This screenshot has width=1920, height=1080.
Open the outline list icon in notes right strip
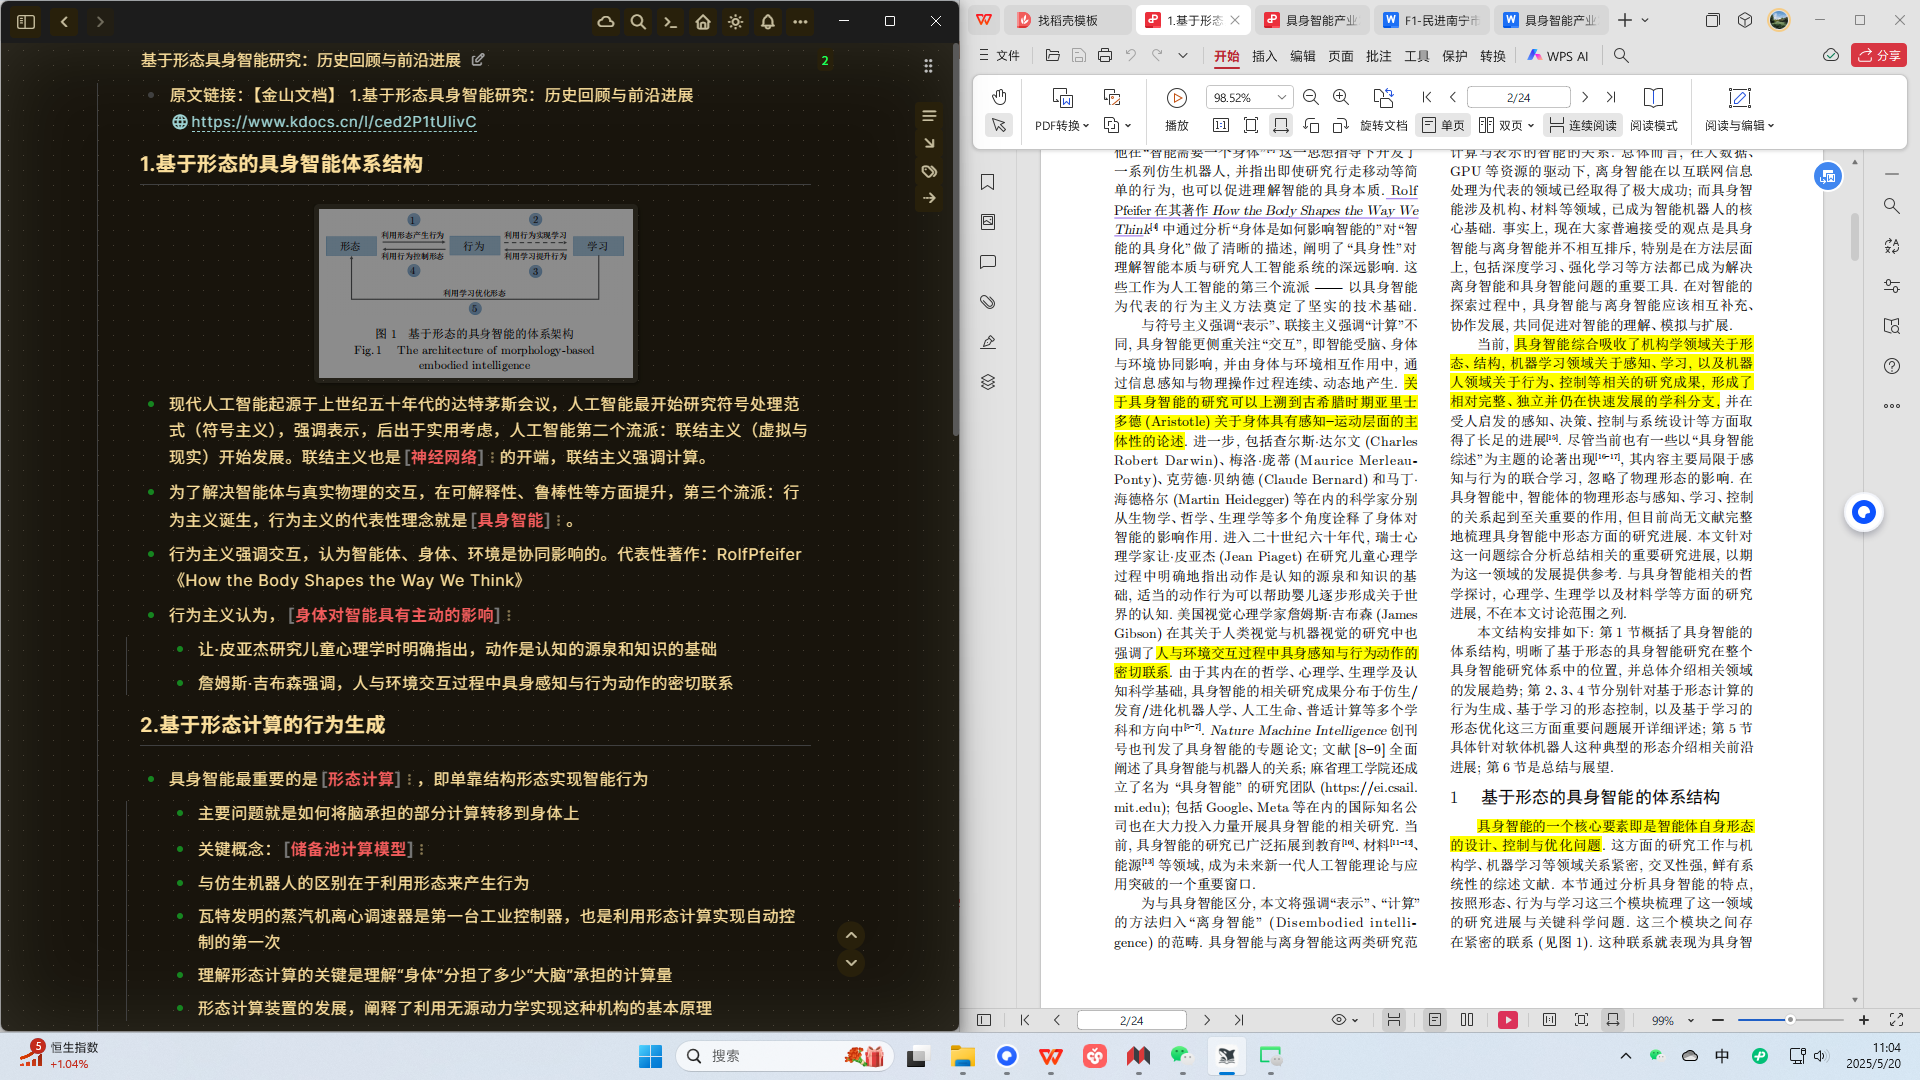[x=929, y=116]
